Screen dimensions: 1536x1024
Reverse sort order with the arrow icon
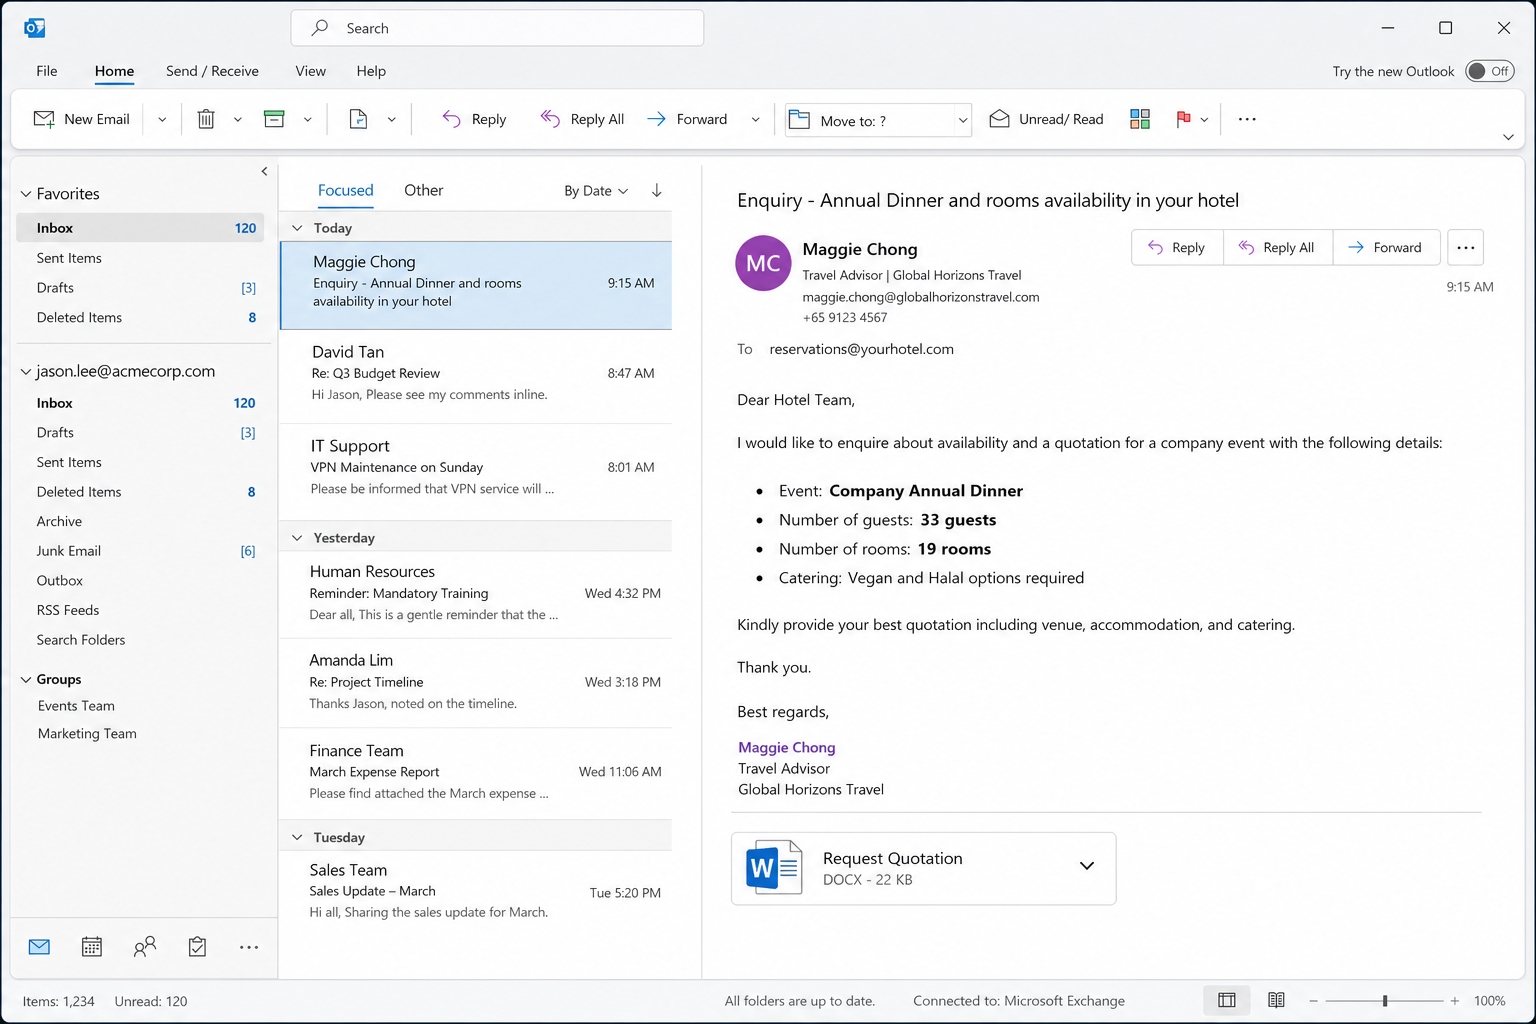pyautogui.click(x=657, y=190)
